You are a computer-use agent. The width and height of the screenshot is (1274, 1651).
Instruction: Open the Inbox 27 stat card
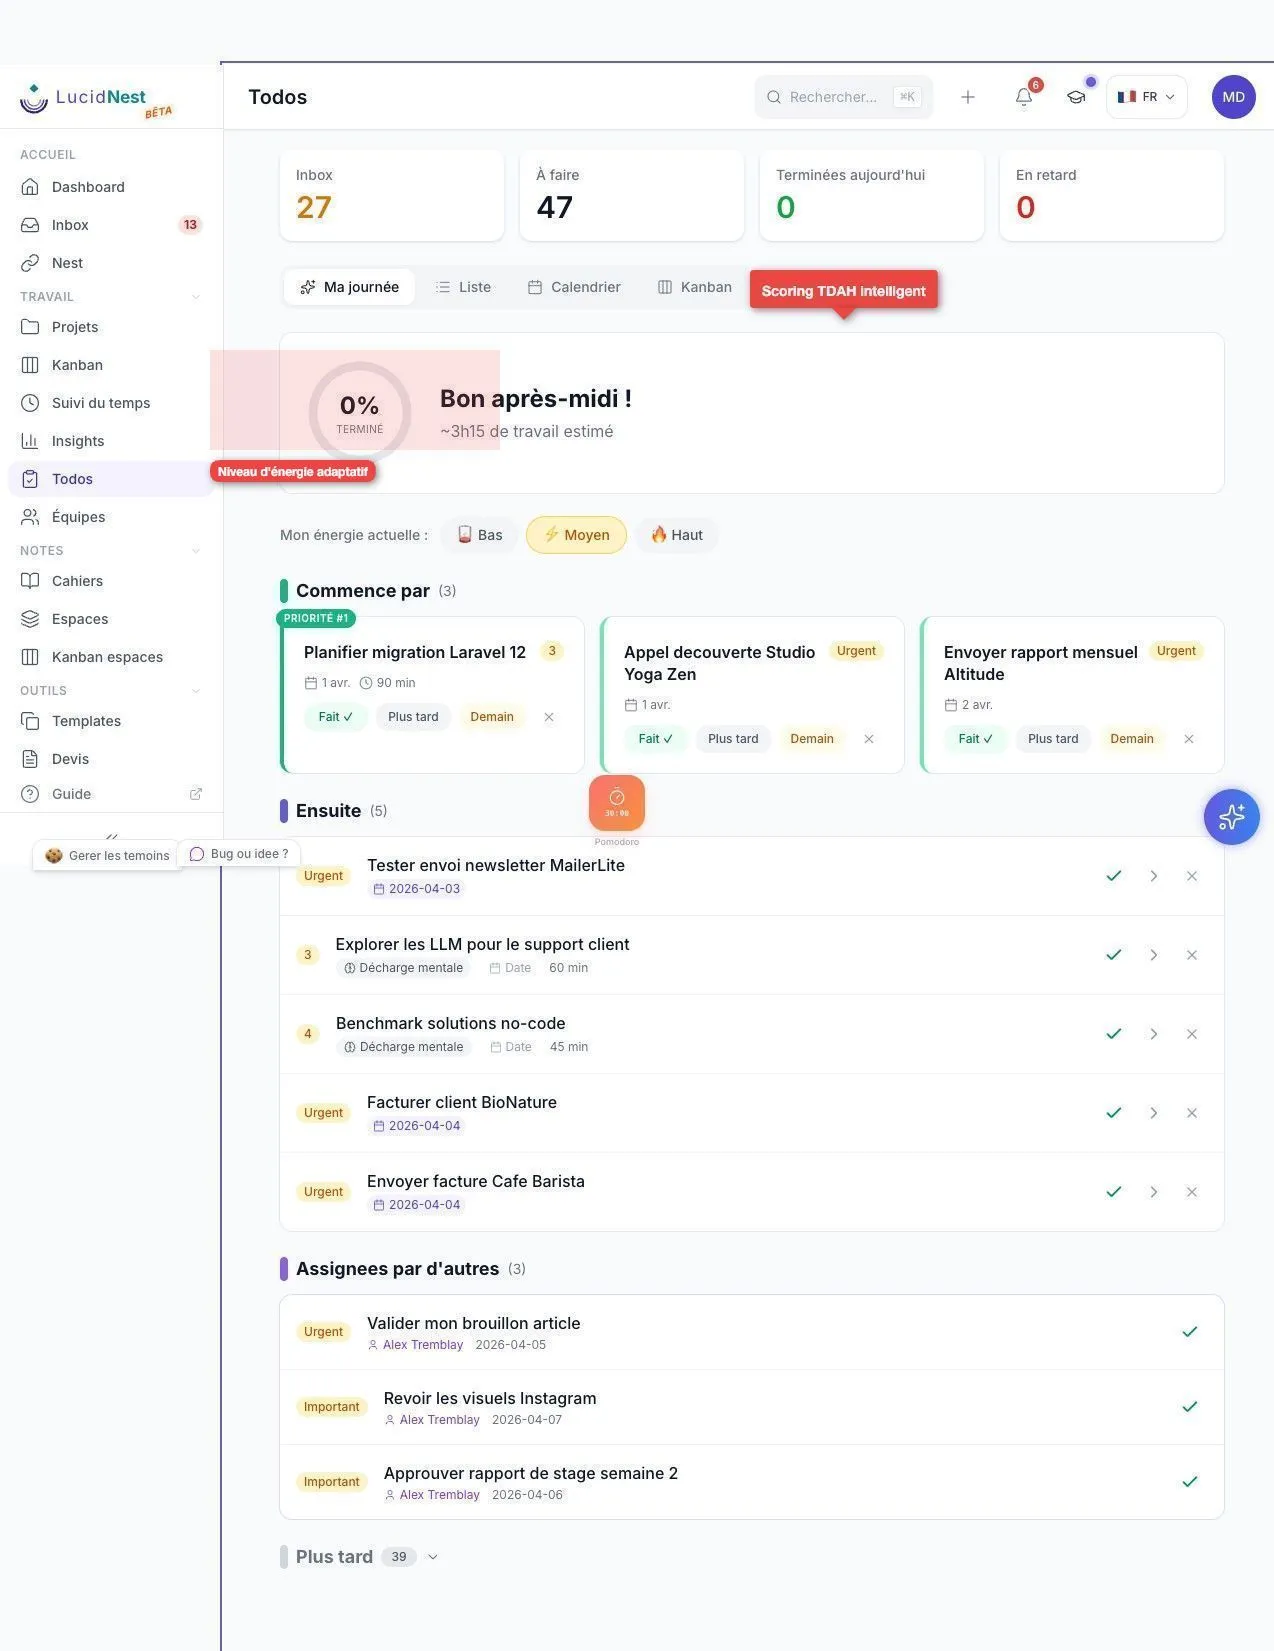pos(392,196)
